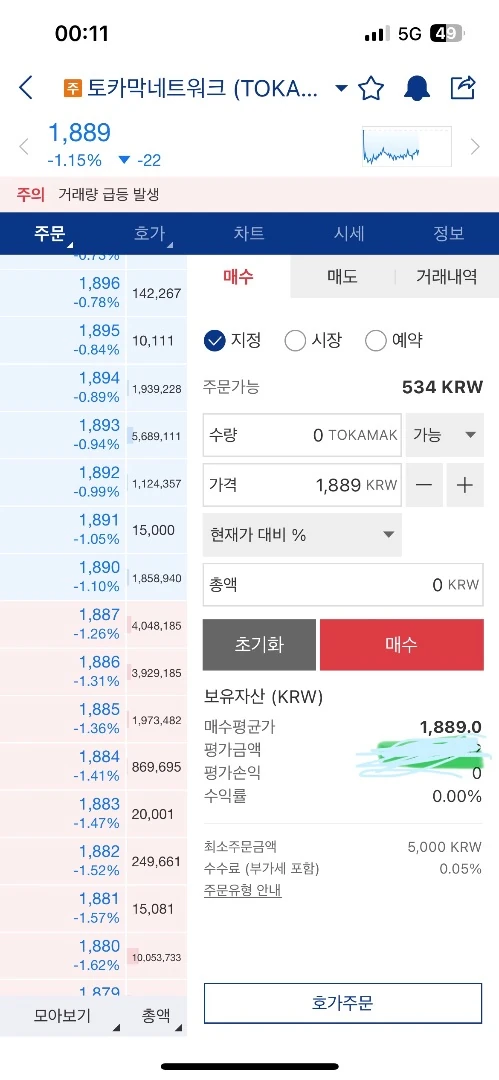
Task: Select bid price 1,882 in order book
Action: pyautogui.click(x=63, y=862)
